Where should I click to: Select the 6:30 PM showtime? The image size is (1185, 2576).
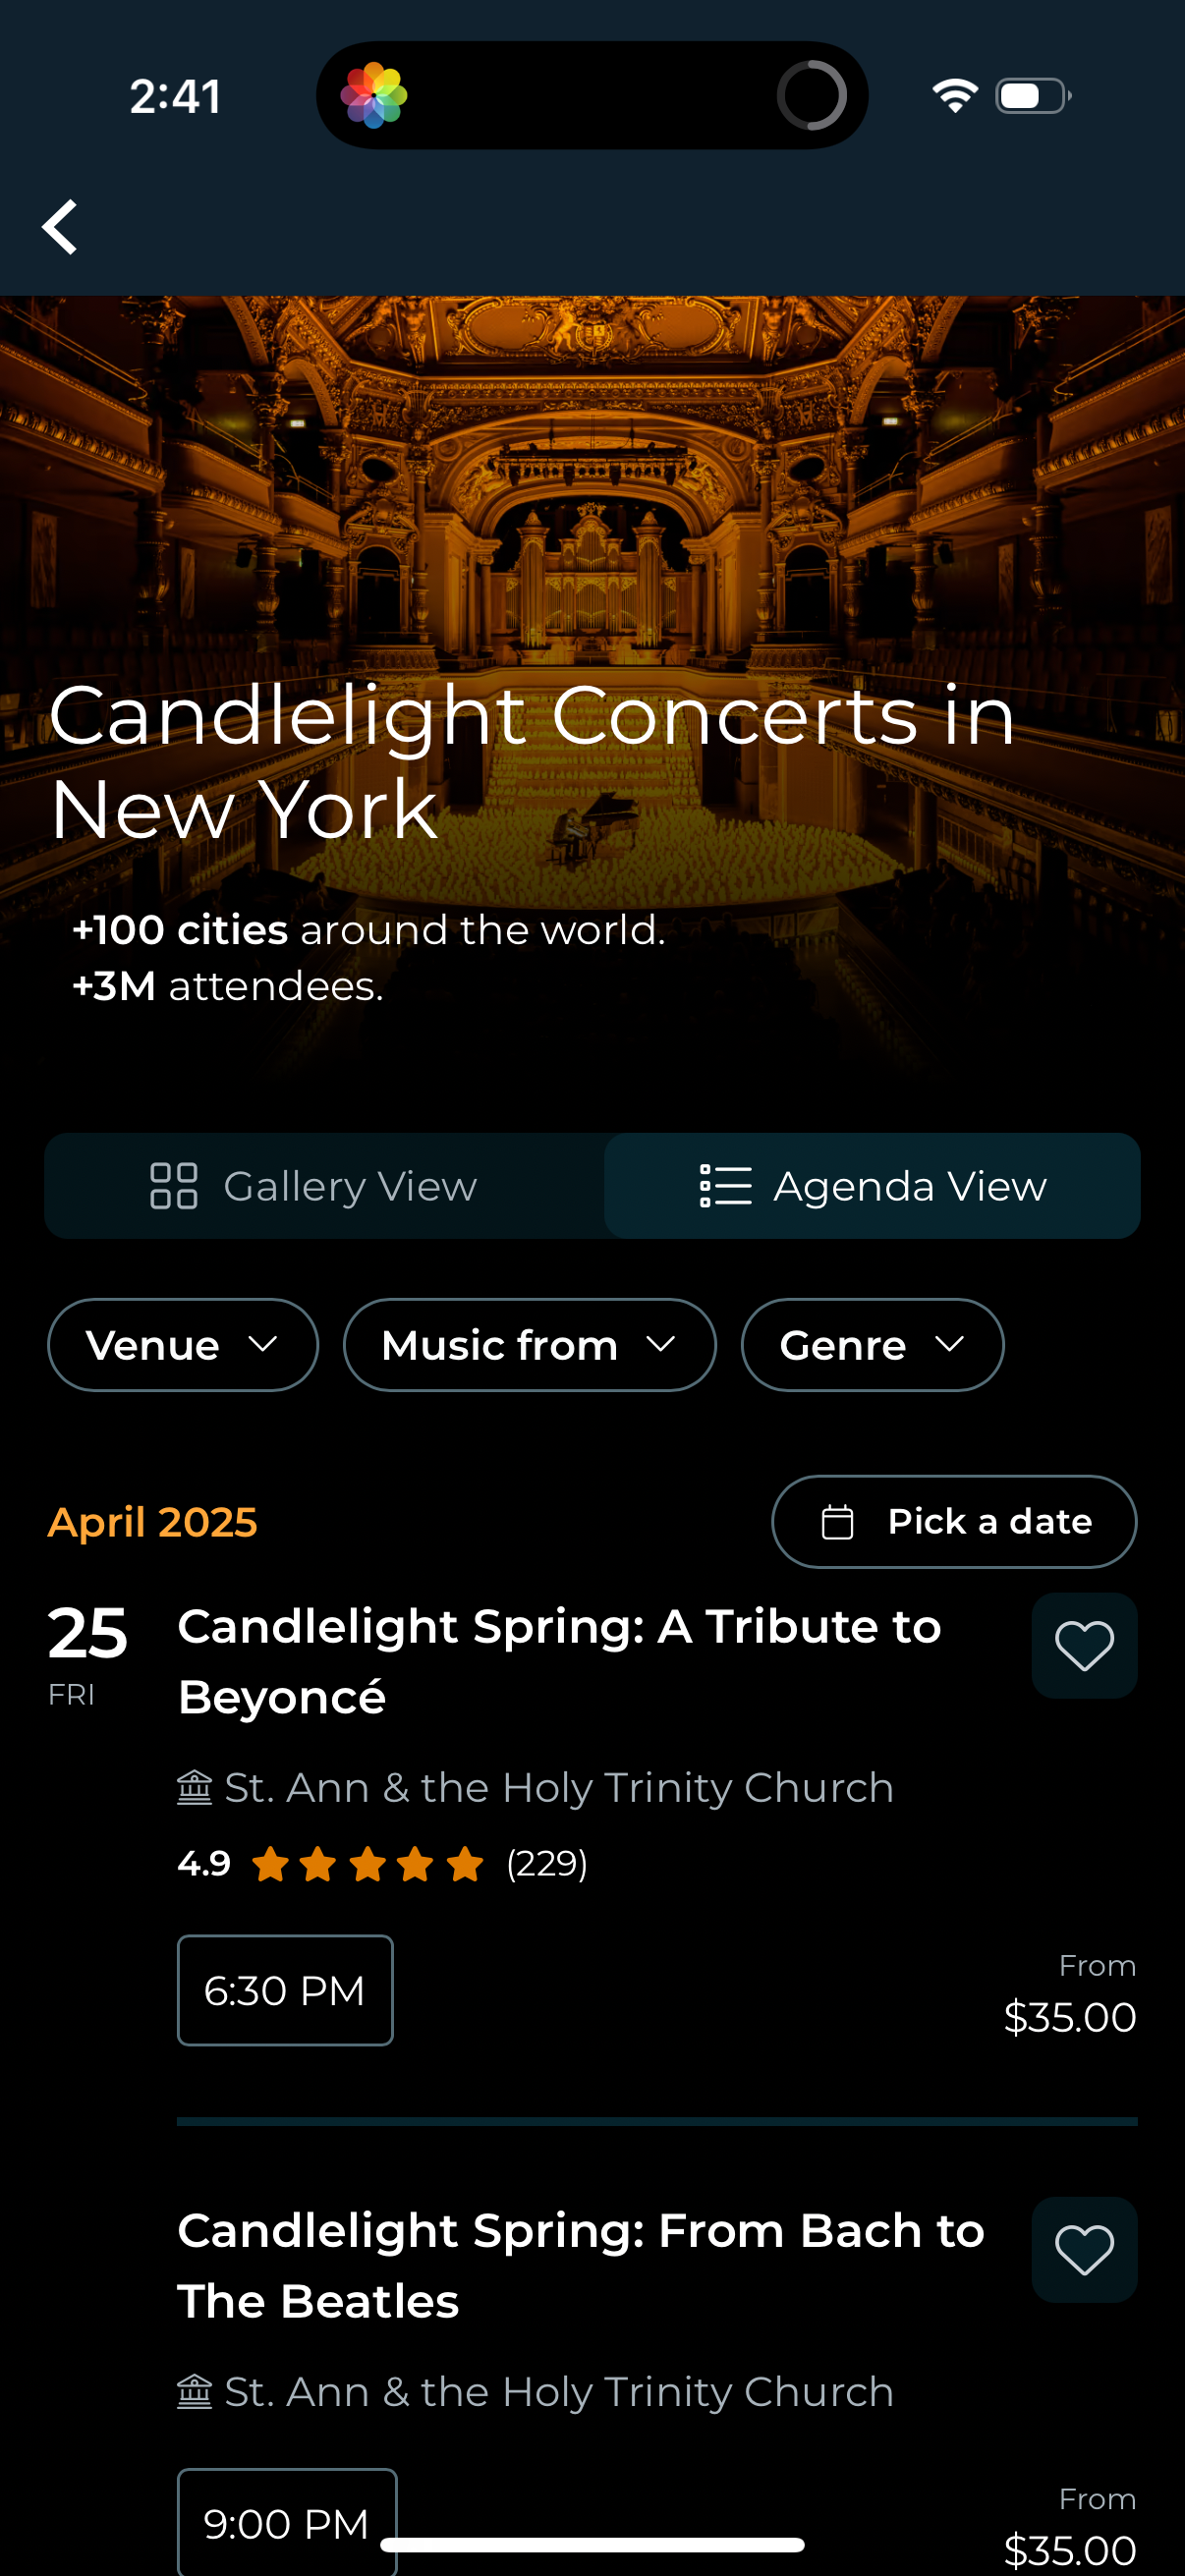click(285, 1990)
